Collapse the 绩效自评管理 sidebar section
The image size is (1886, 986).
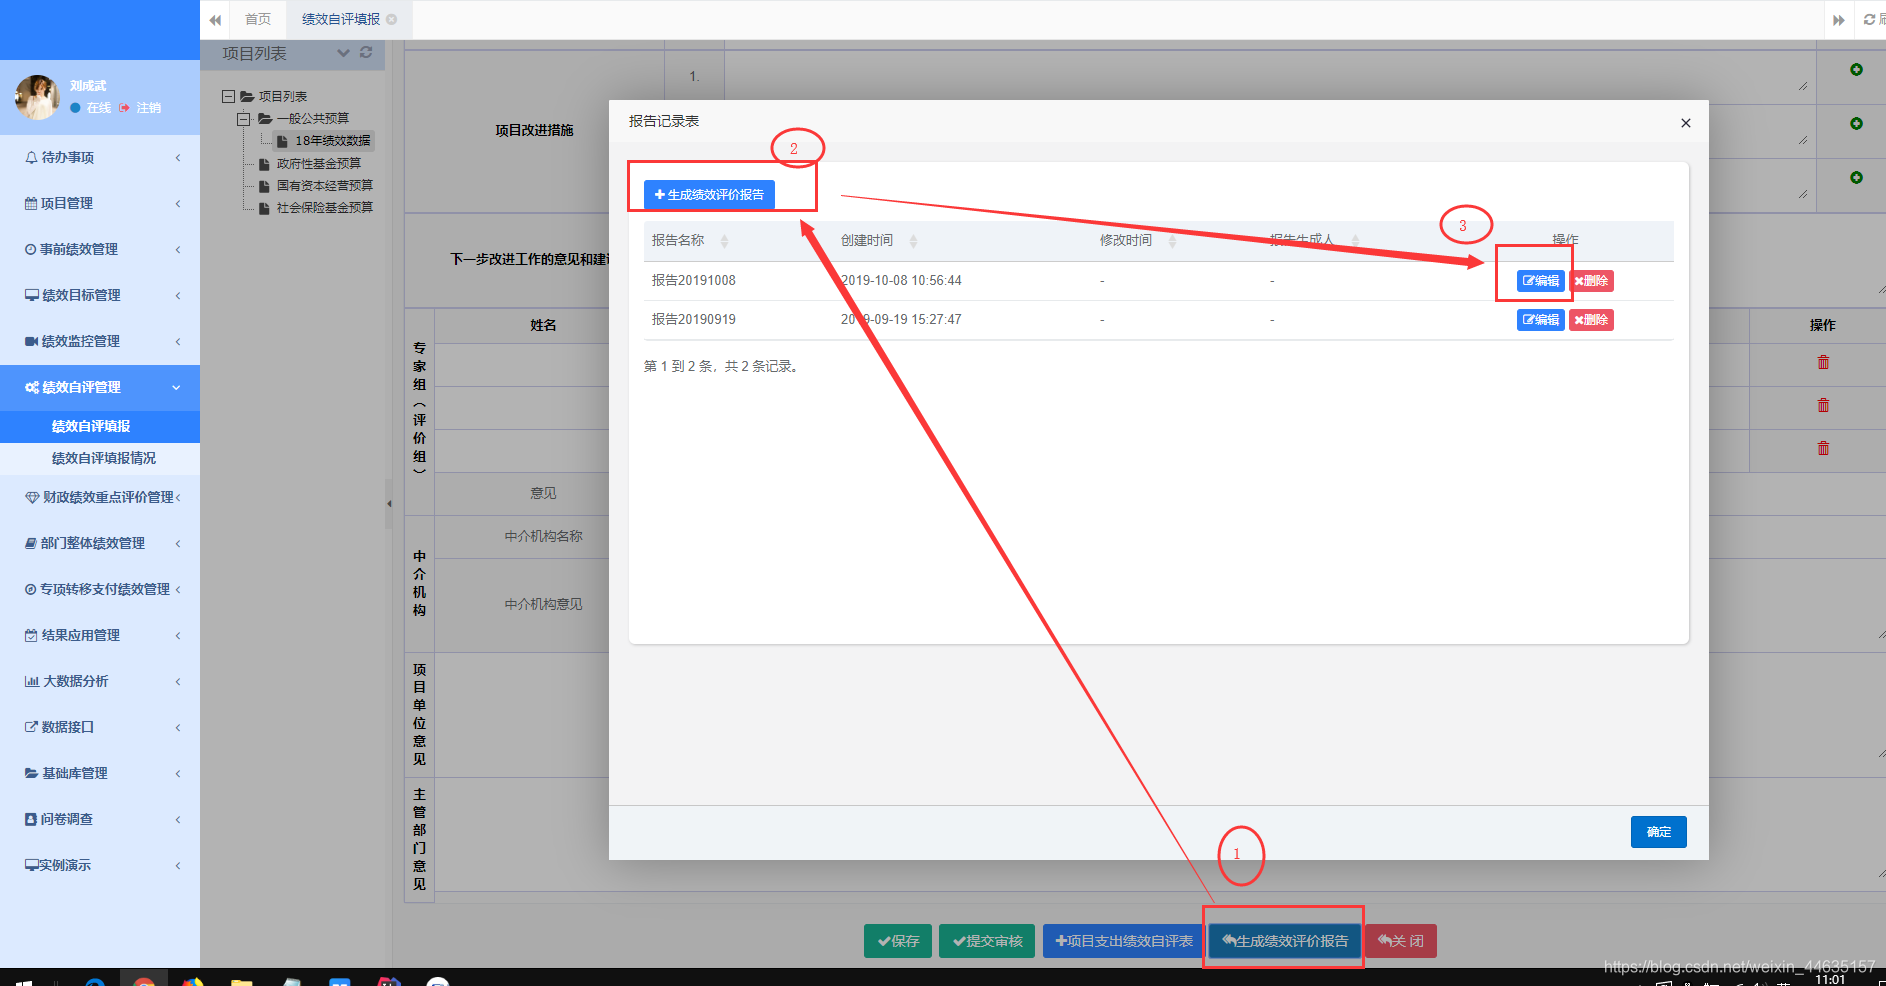(x=100, y=387)
